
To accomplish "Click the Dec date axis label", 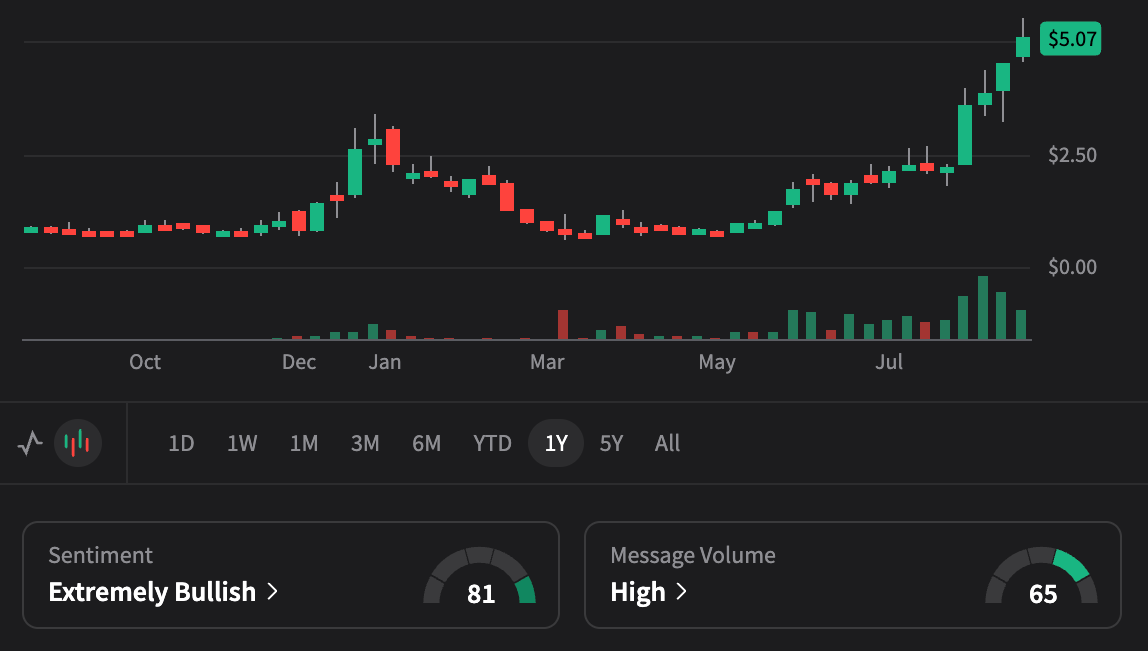I will pos(299,362).
